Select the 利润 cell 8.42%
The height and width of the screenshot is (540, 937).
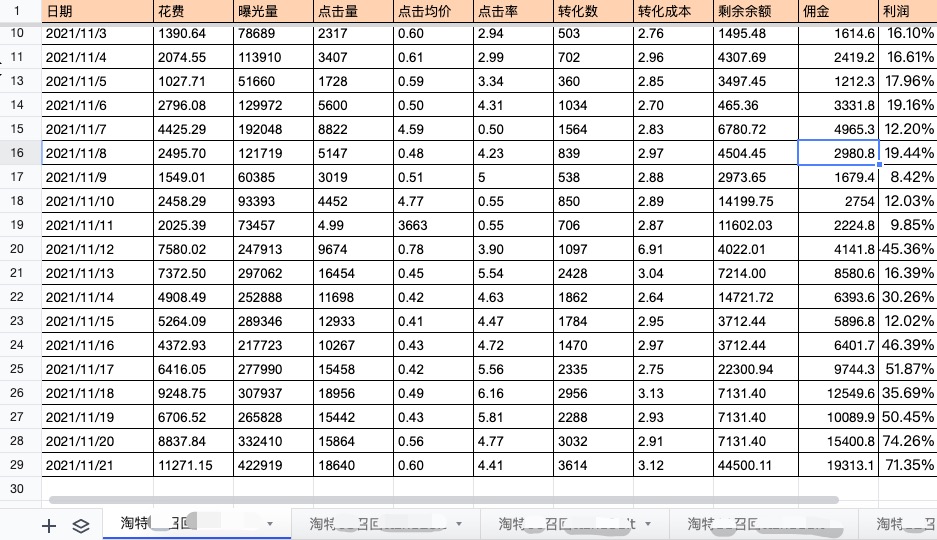point(908,177)
